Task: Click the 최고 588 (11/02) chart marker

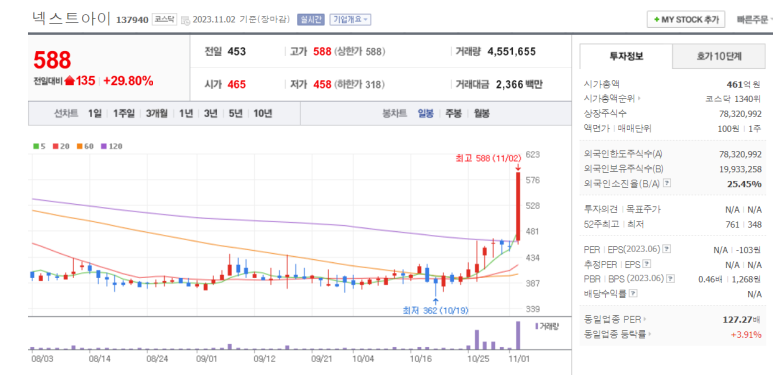Action: coord(489,158)
